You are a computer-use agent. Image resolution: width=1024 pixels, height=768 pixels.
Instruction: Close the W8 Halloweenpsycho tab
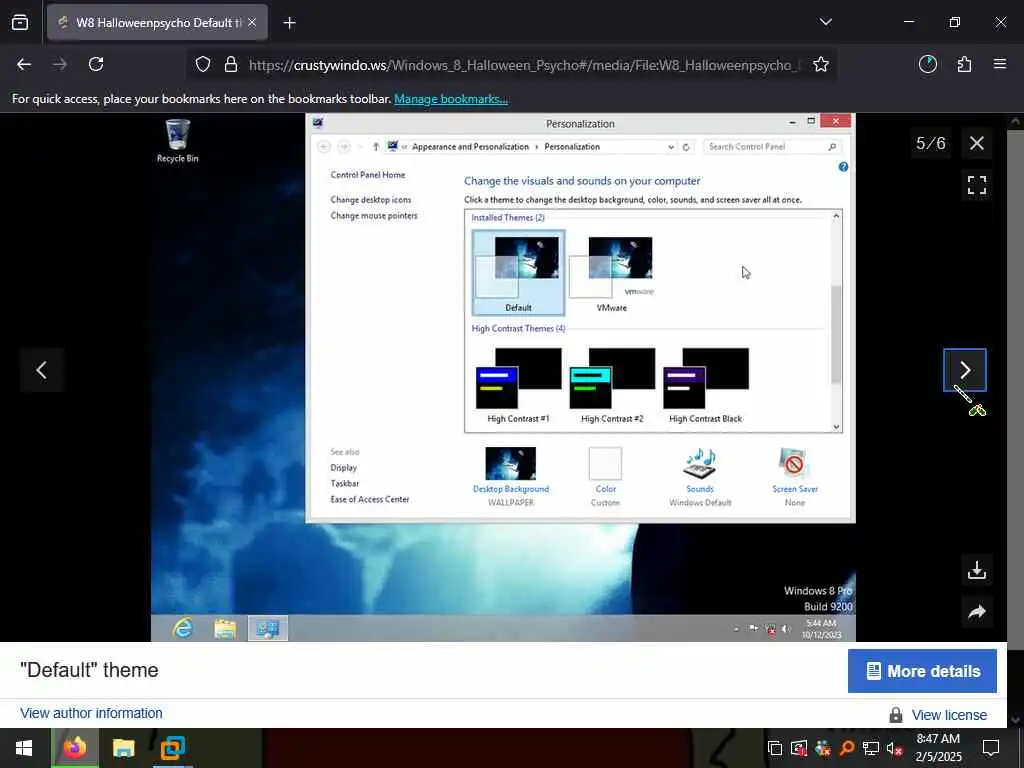coord(252,22)
